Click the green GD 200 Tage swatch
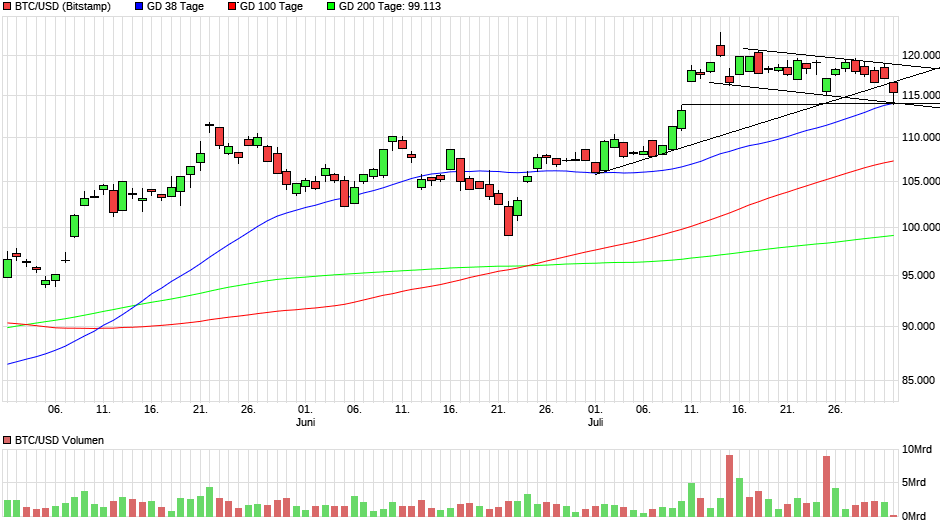 [331, 7]
